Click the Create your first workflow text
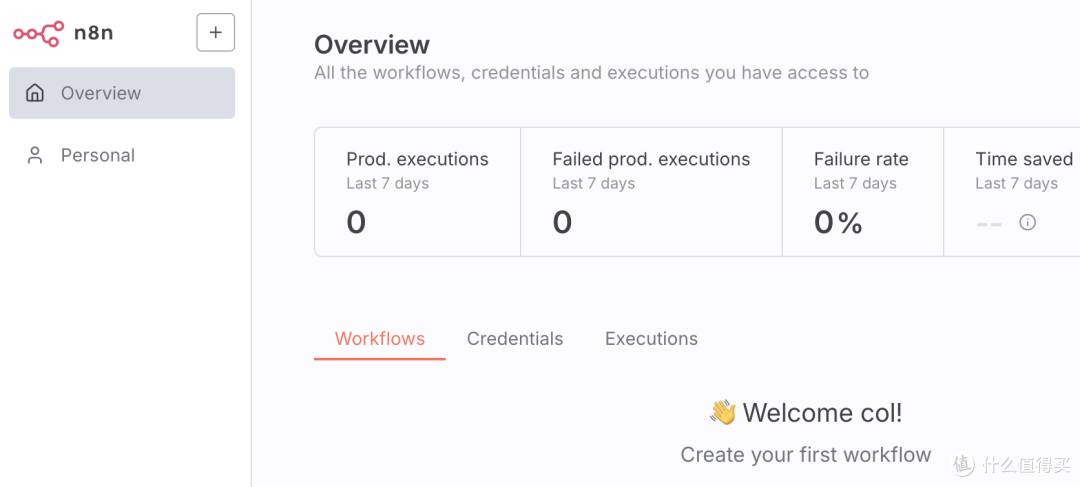The width and height of the screenshot is (1080, 487). [806, 455]
